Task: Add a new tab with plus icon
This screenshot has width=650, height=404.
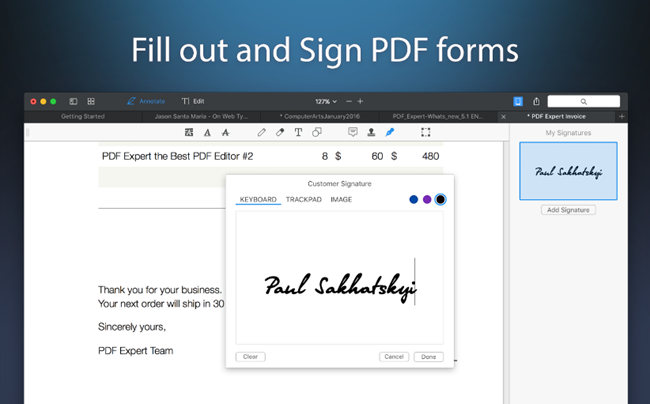Action: [621, 116]
